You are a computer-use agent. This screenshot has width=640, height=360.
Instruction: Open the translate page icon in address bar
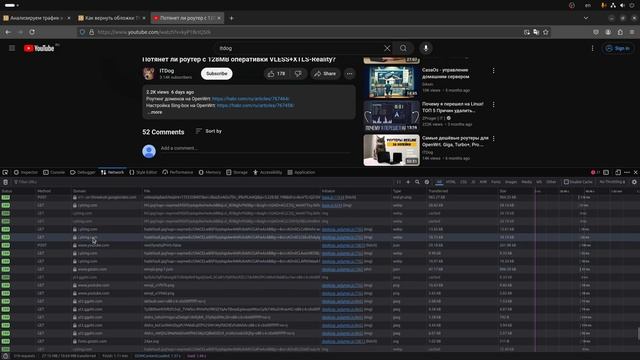pyautogui.click(x=536, y=32)
